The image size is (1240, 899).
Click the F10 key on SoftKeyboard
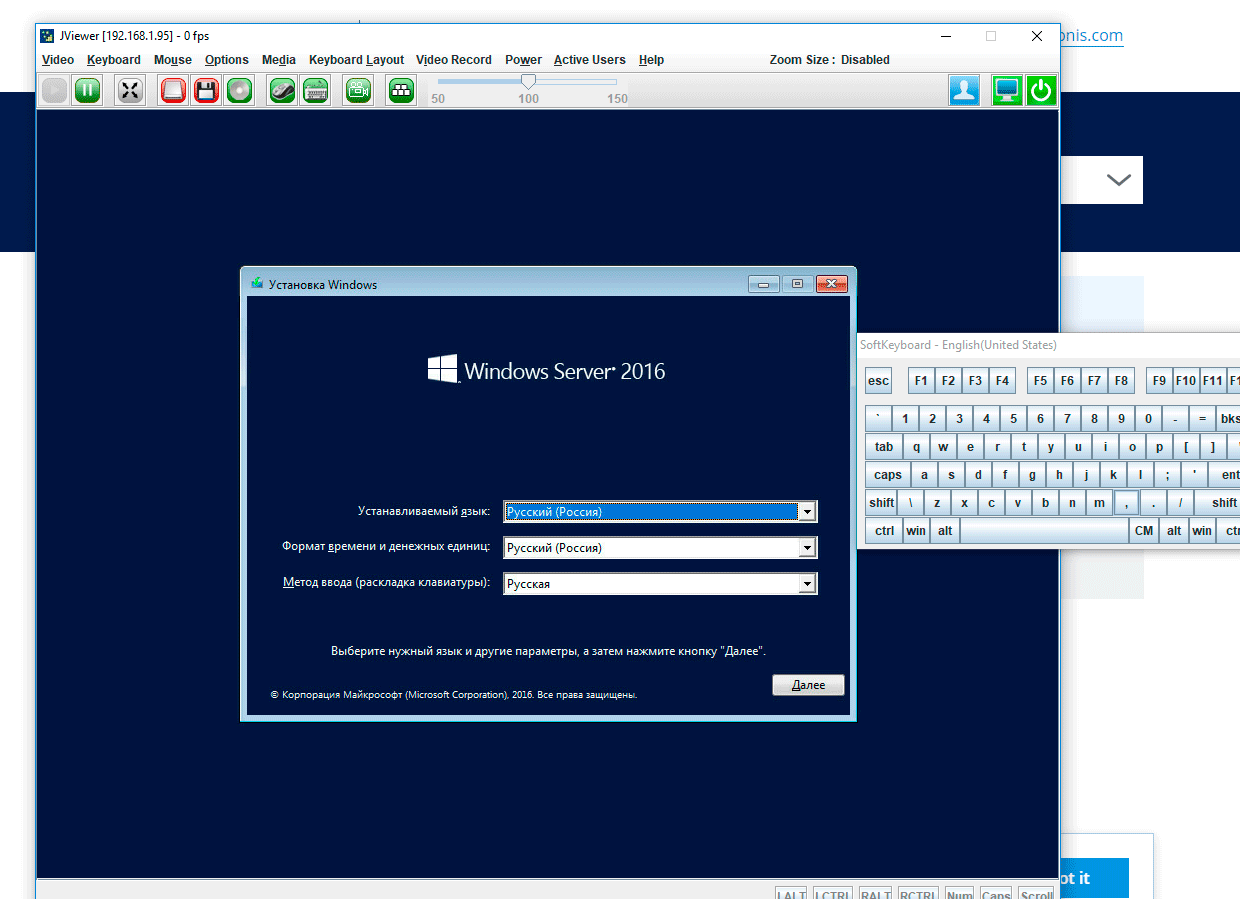point(1186,381)
